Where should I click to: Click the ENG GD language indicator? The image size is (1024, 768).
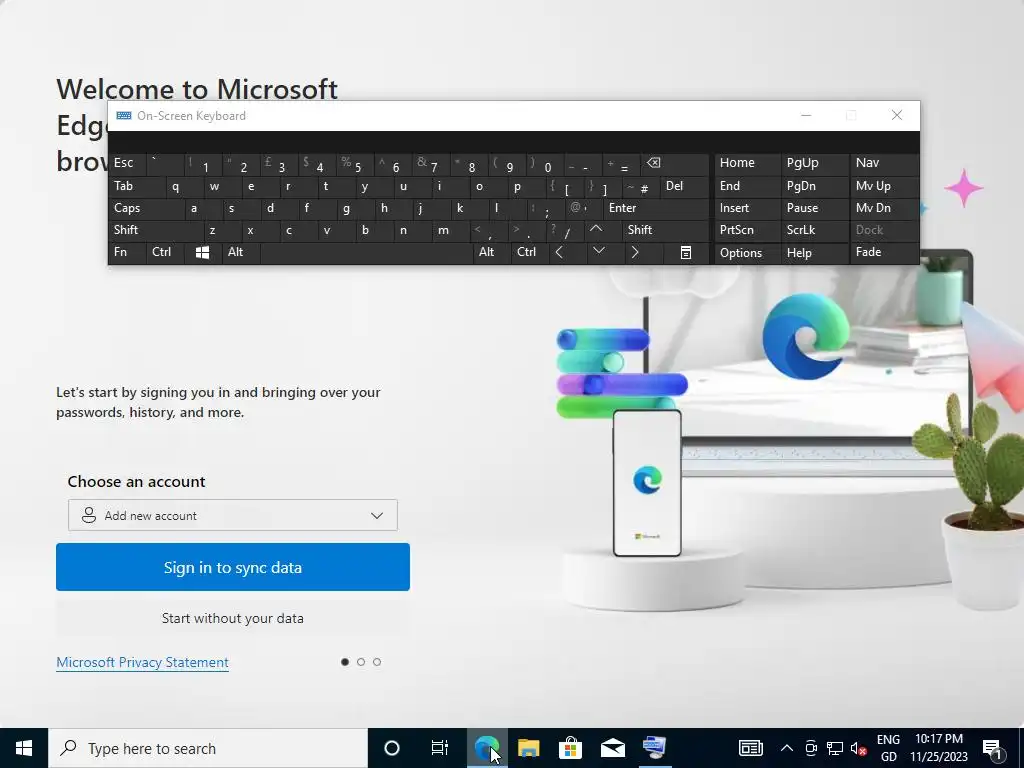(888, 748)
